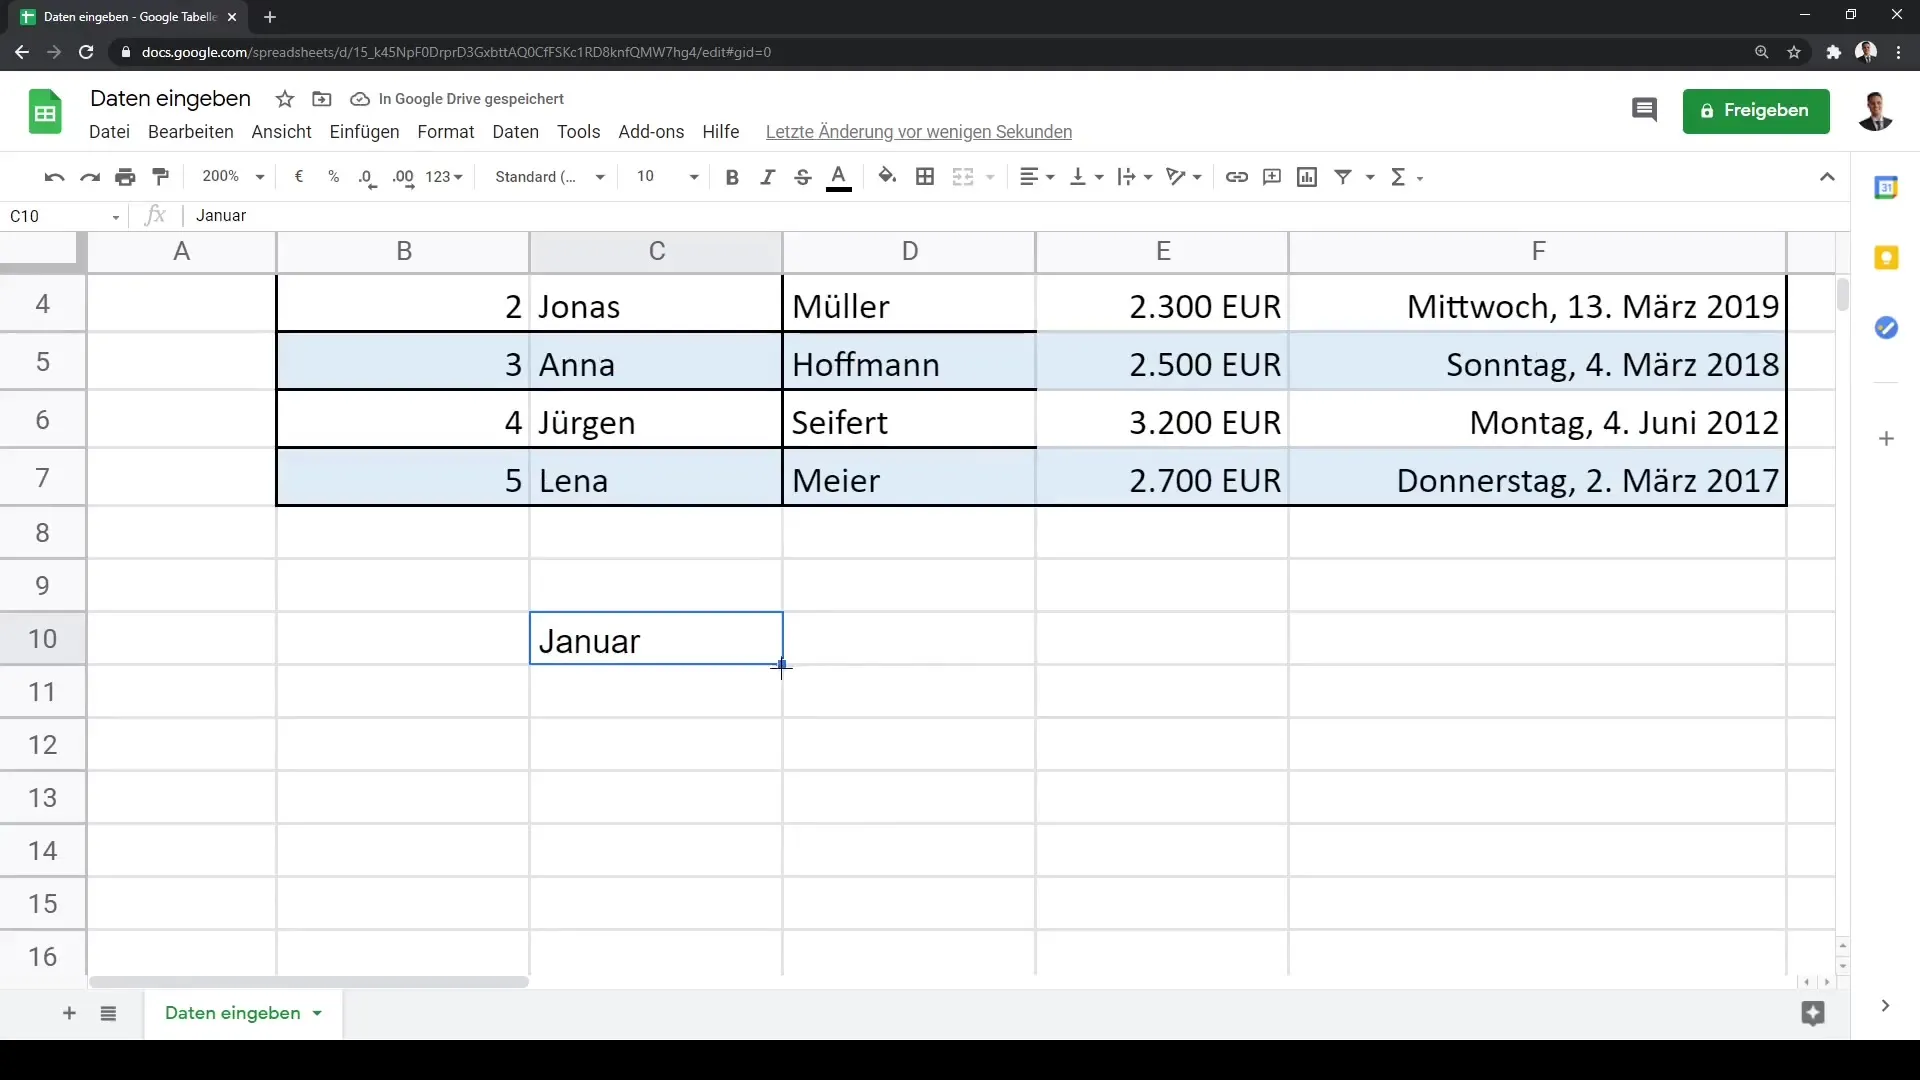This screenshot has width=1920, height=1080.
Task: Open Tasks in the side panel
Action: tap(1886, 328)
